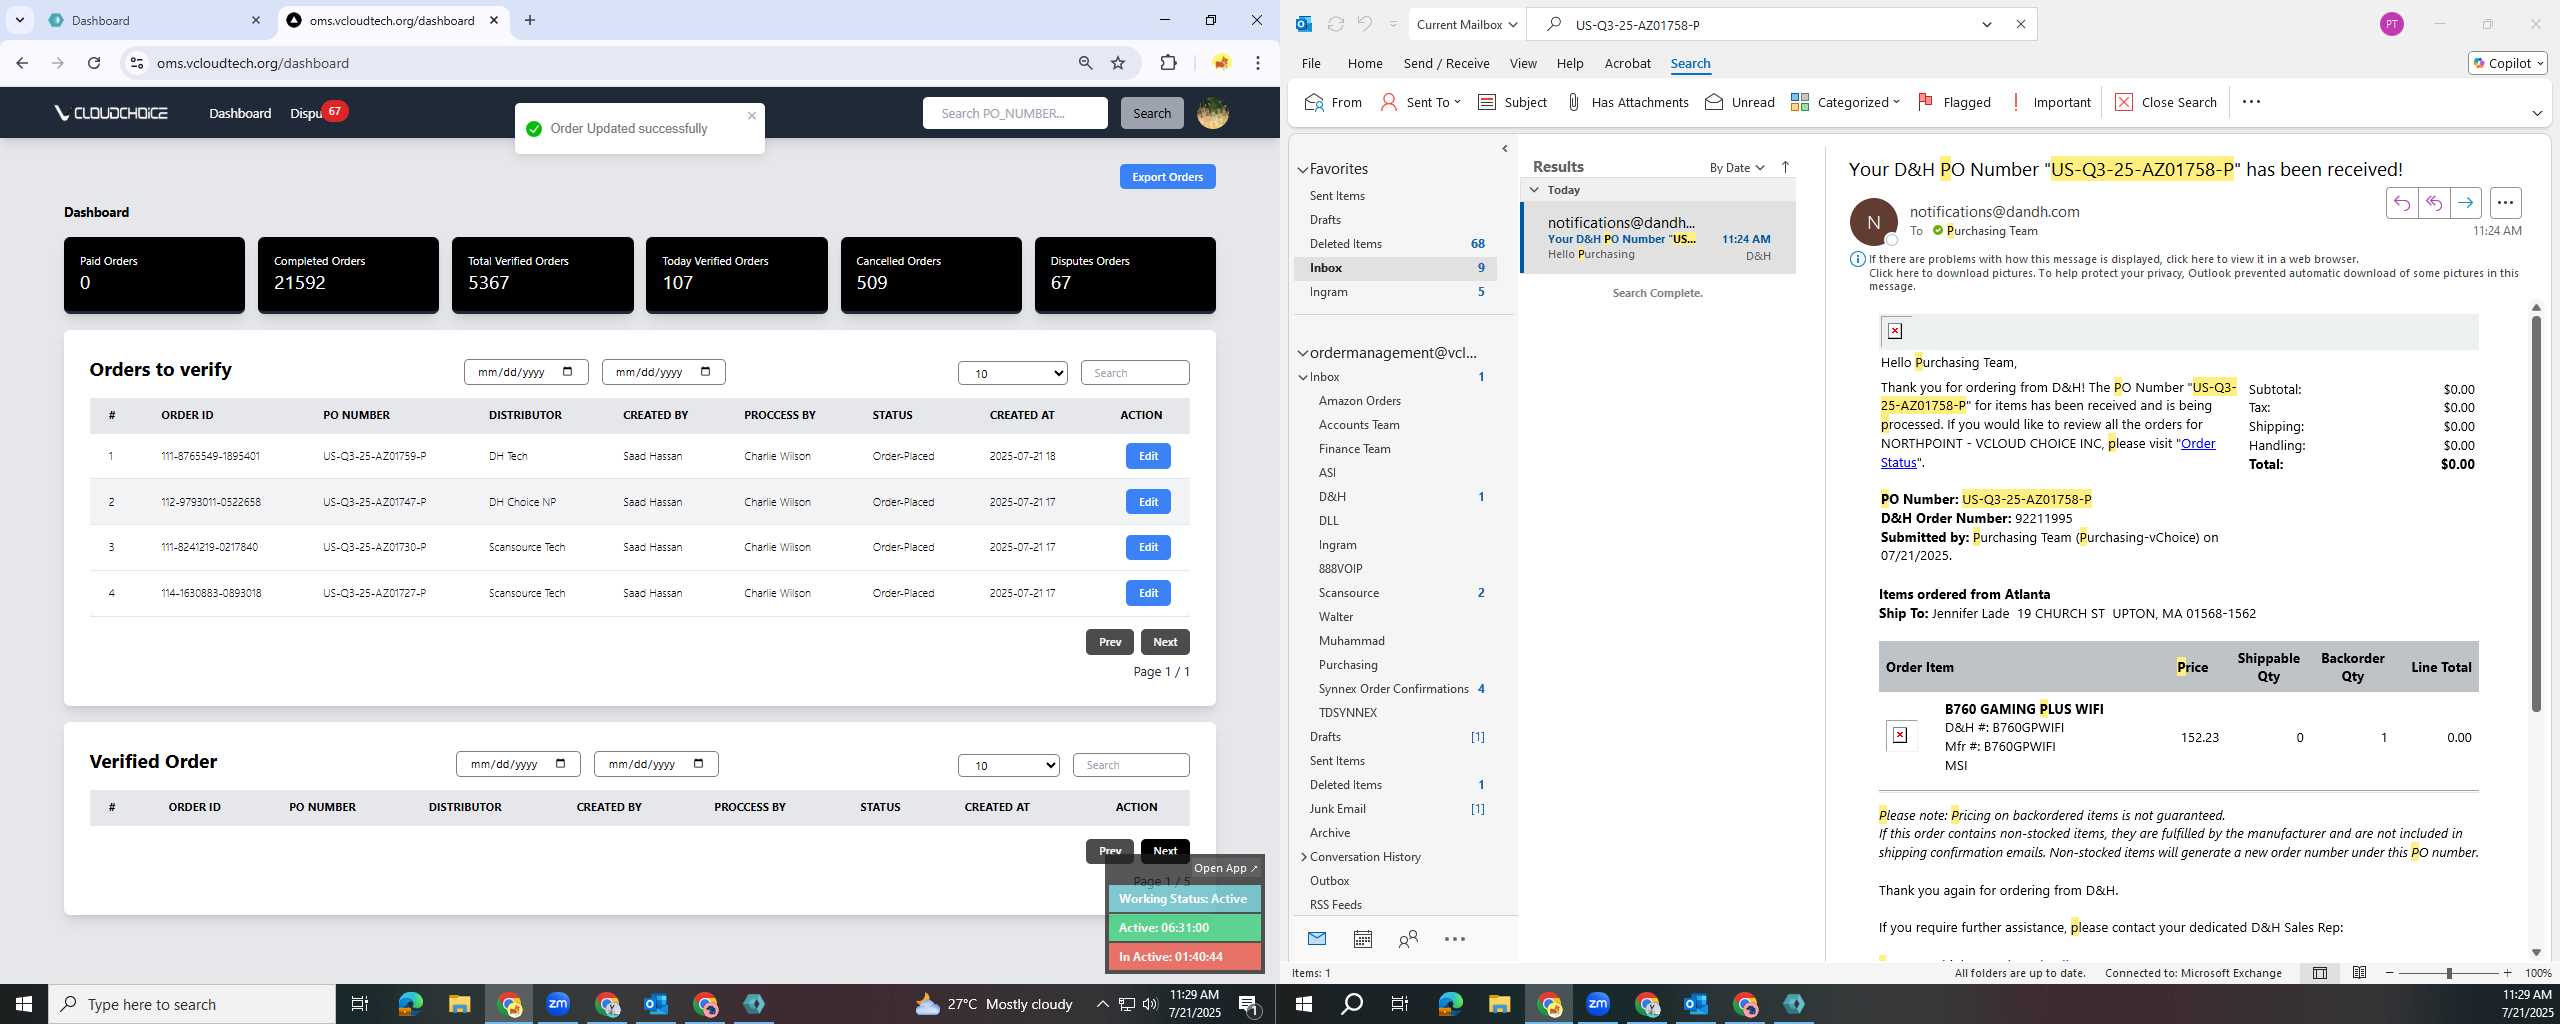Filter search by Important
The width and height of the screenshot is (2560, 1024).
2049,102
